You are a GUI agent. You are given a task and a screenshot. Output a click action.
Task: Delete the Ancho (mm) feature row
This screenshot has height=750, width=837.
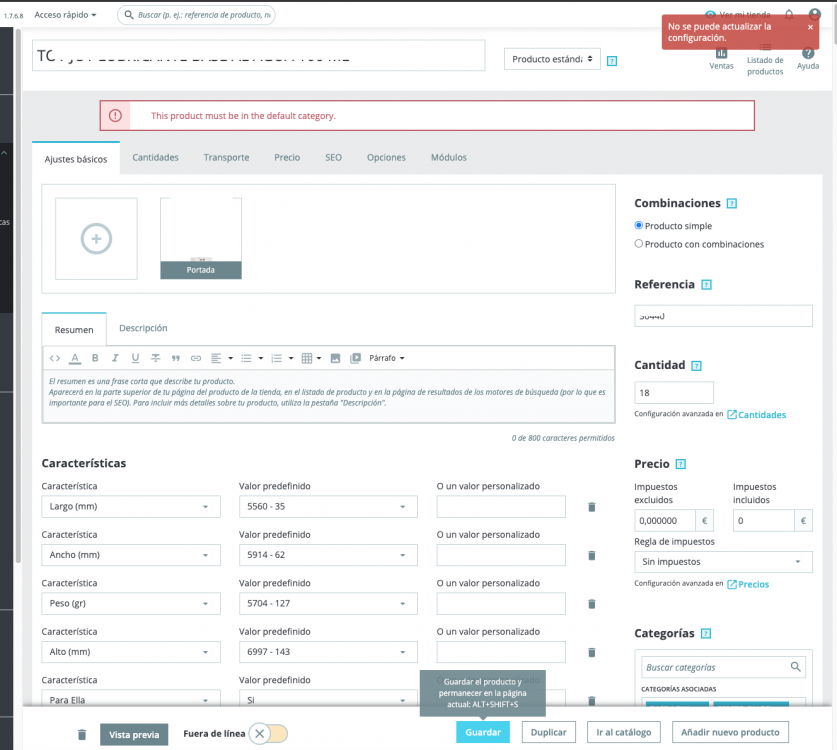591,556
